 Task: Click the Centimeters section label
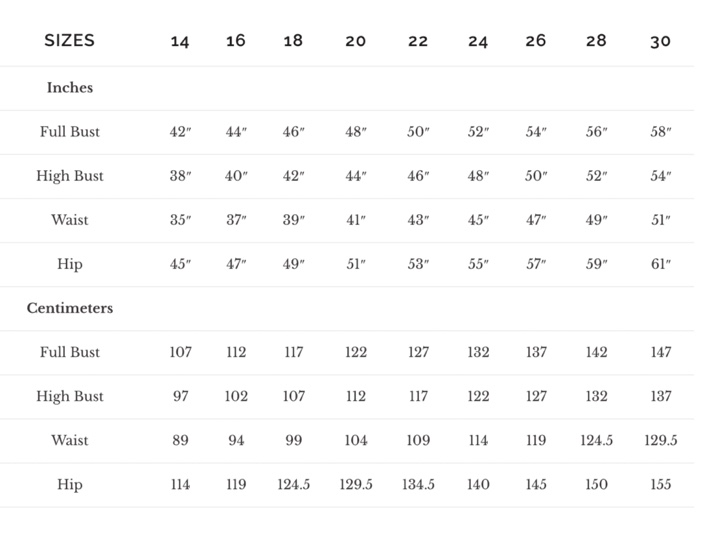point(69,308)
